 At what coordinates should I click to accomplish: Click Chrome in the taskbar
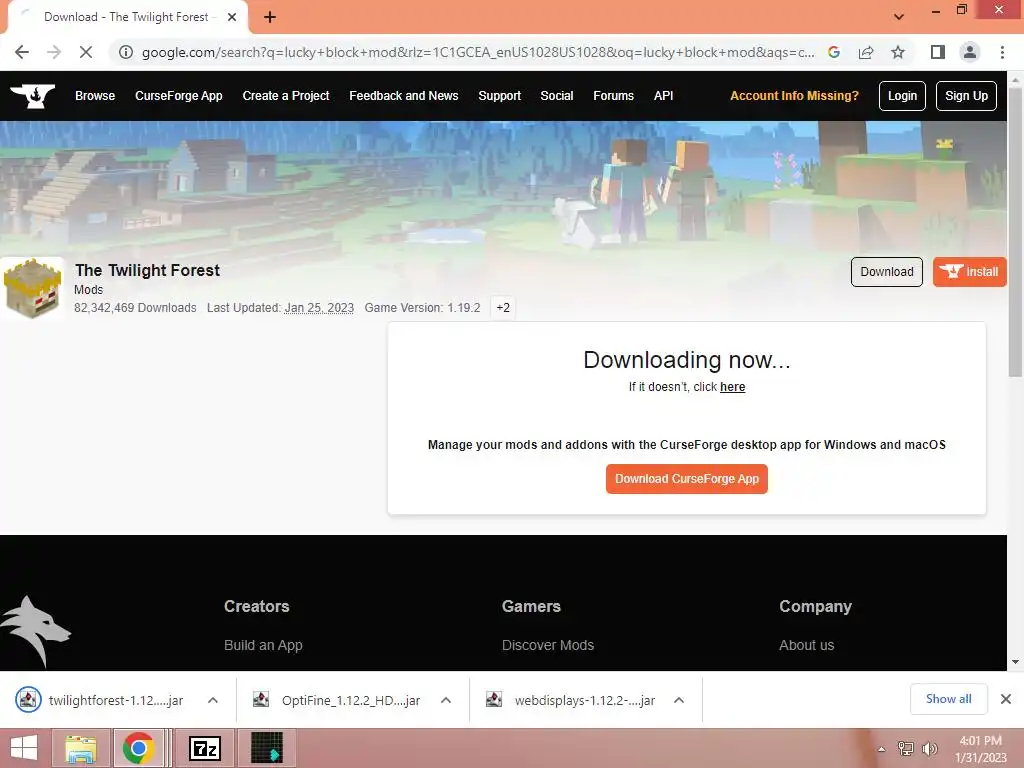coord(138,748)
